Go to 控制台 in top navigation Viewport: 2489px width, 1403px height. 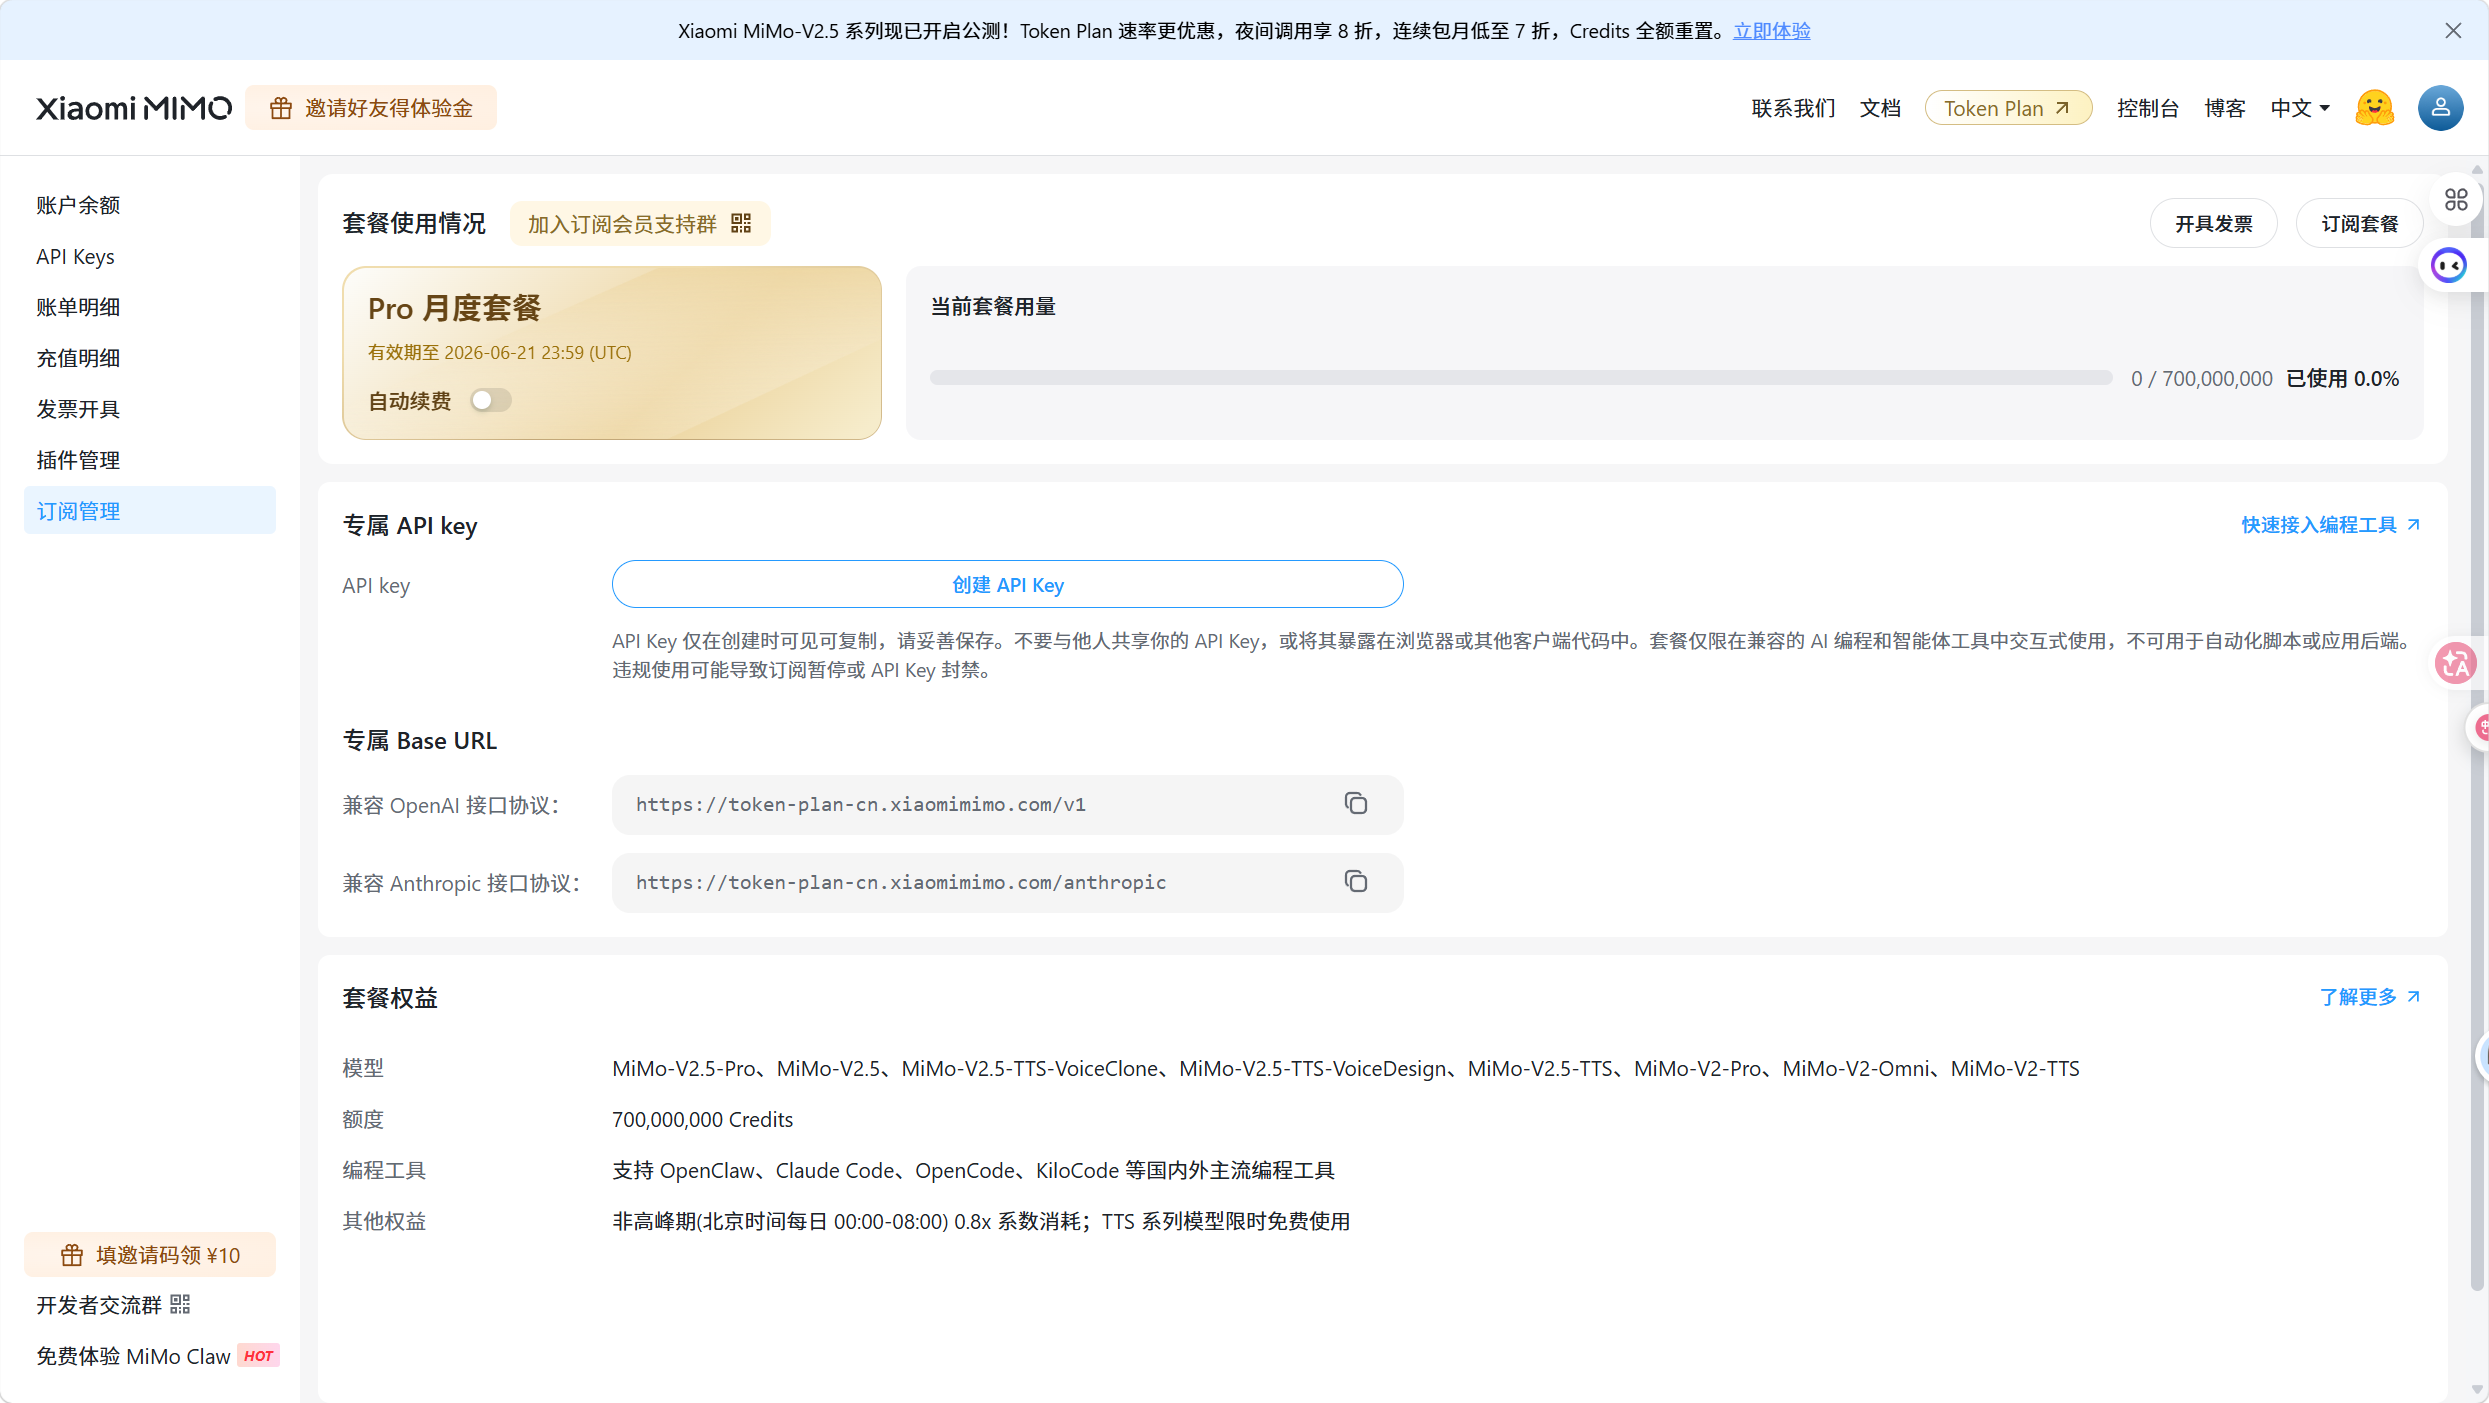tap(2148, 108)
